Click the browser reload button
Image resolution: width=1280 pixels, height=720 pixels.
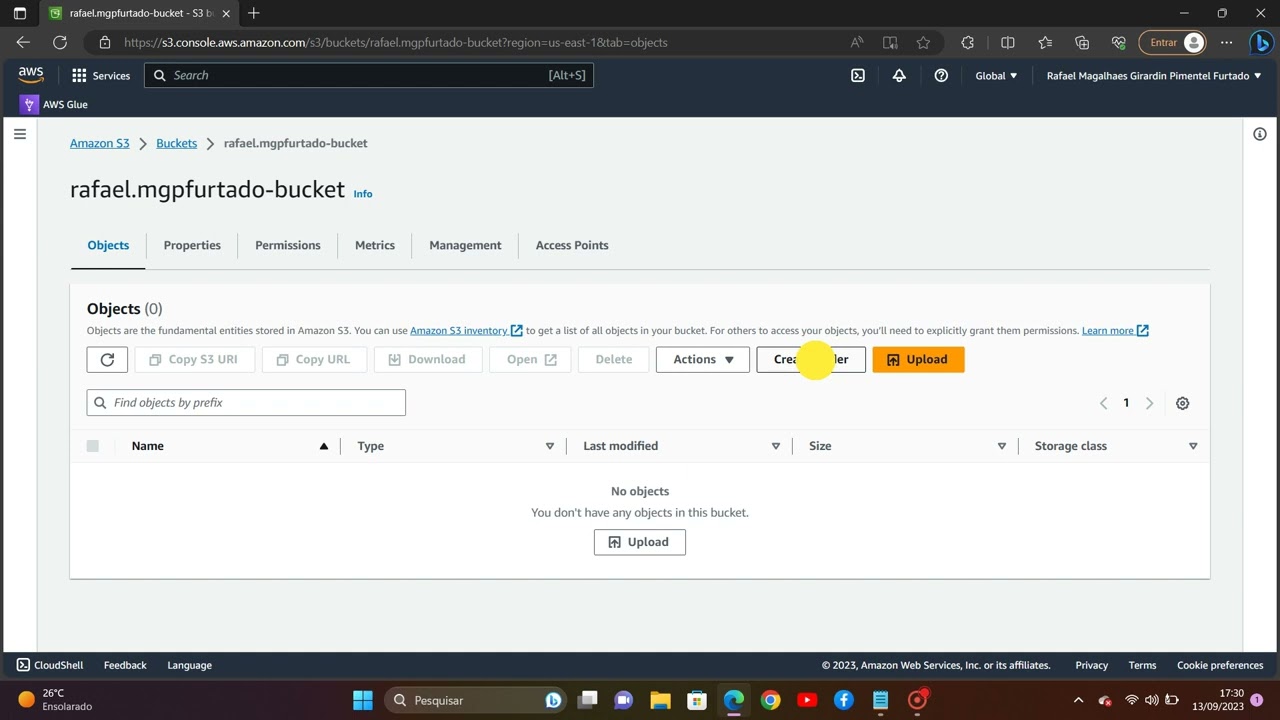pos(60,42)
